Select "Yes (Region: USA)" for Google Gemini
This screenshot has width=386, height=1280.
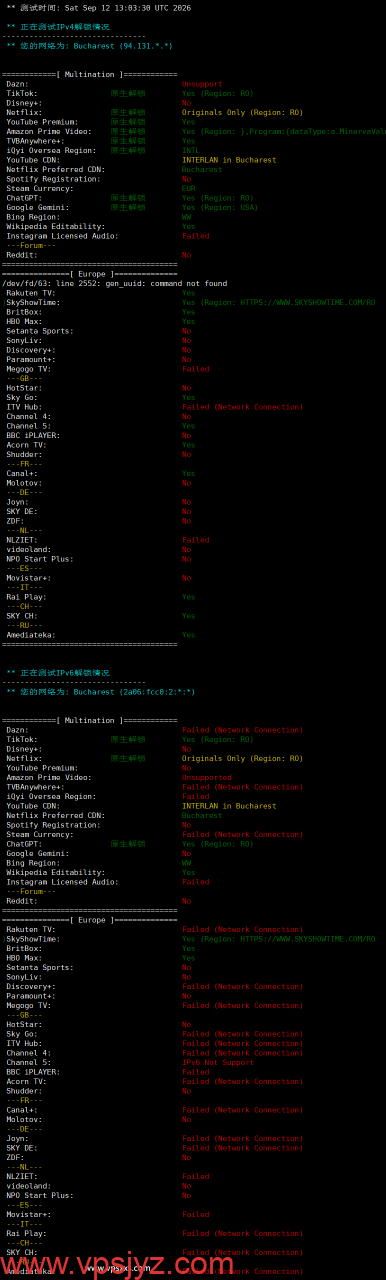point(219,207)
